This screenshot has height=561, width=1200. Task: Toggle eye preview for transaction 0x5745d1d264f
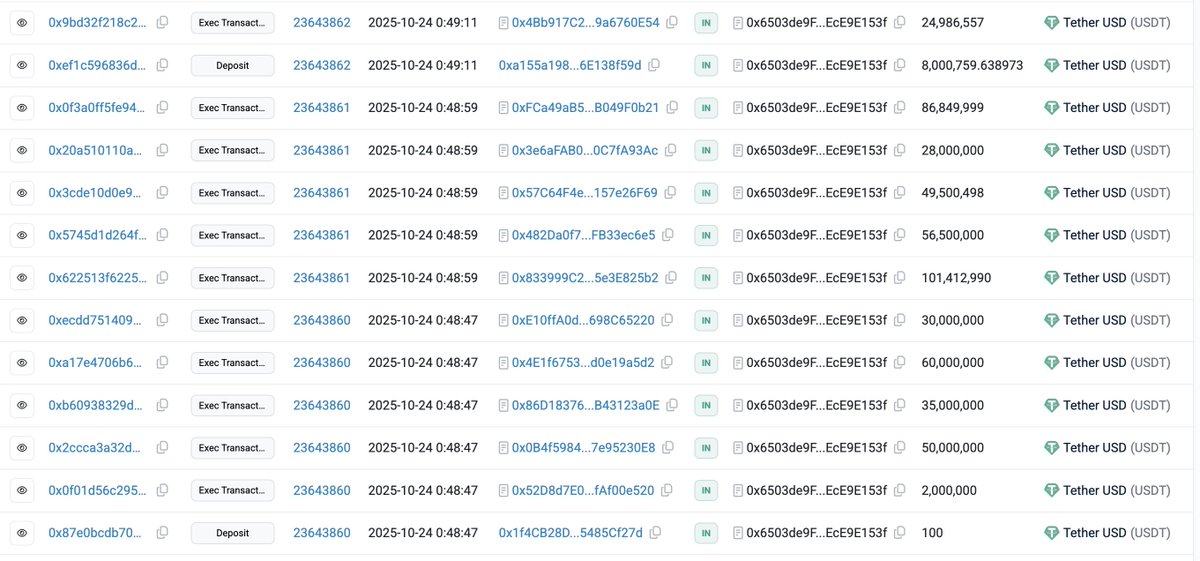[21, 235]
